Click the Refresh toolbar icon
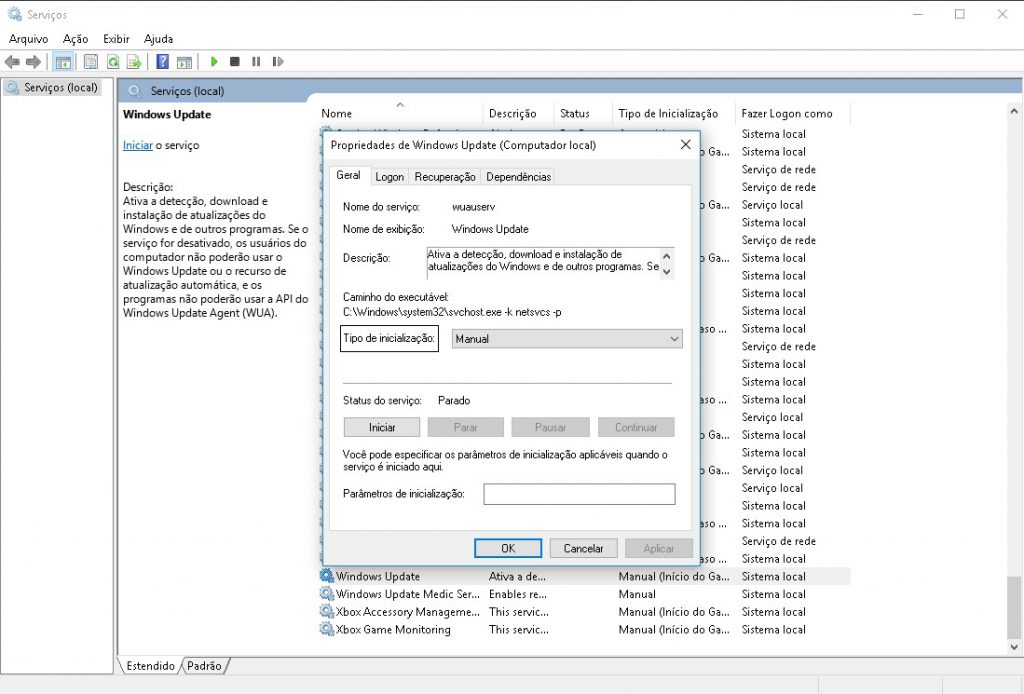 click(113, 62)
